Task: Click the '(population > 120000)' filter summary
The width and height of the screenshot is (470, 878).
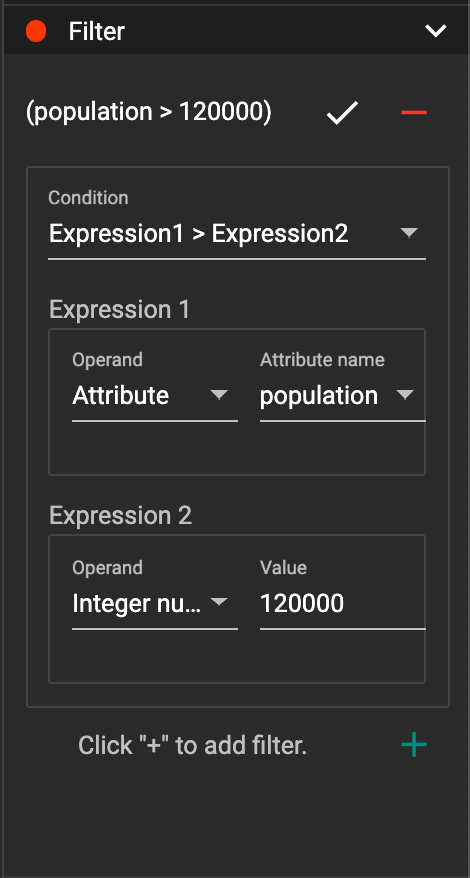Action: [x=149, y=113]
